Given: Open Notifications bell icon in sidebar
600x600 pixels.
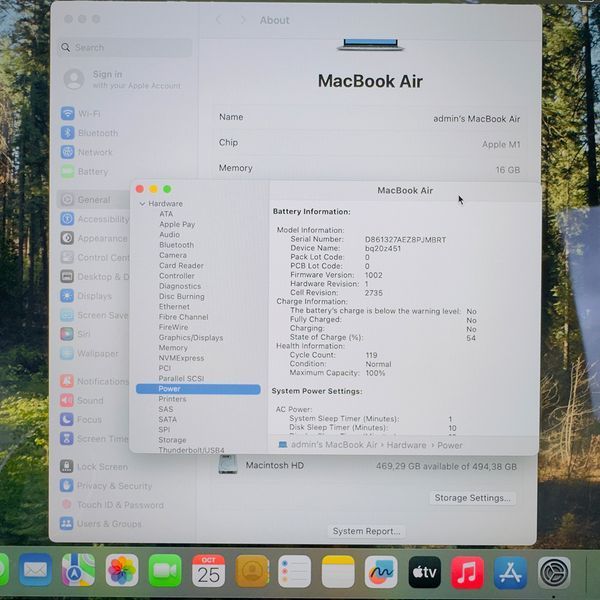Looking at the screenshot, I should click(x=67, y=381).
